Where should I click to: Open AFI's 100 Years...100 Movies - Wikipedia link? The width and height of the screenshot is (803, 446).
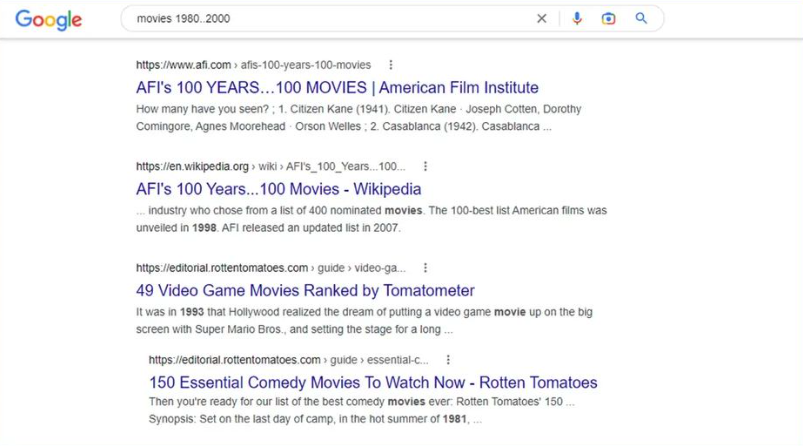click(279, 189)
